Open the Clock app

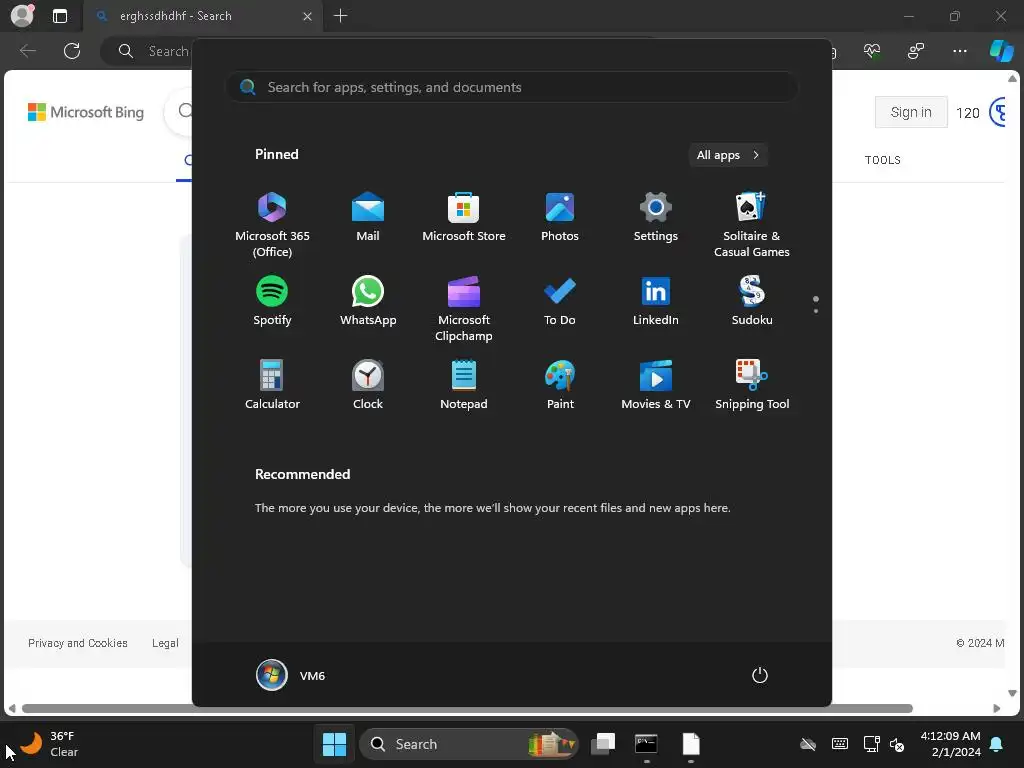[x=368, y=385]
